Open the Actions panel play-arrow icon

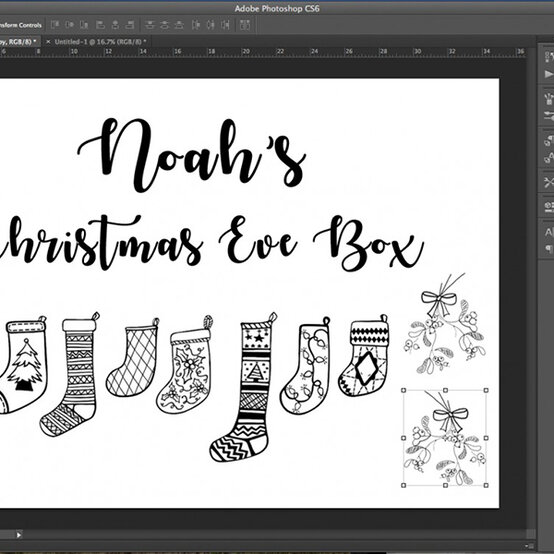pyautogui.click(x=549, y=74)
